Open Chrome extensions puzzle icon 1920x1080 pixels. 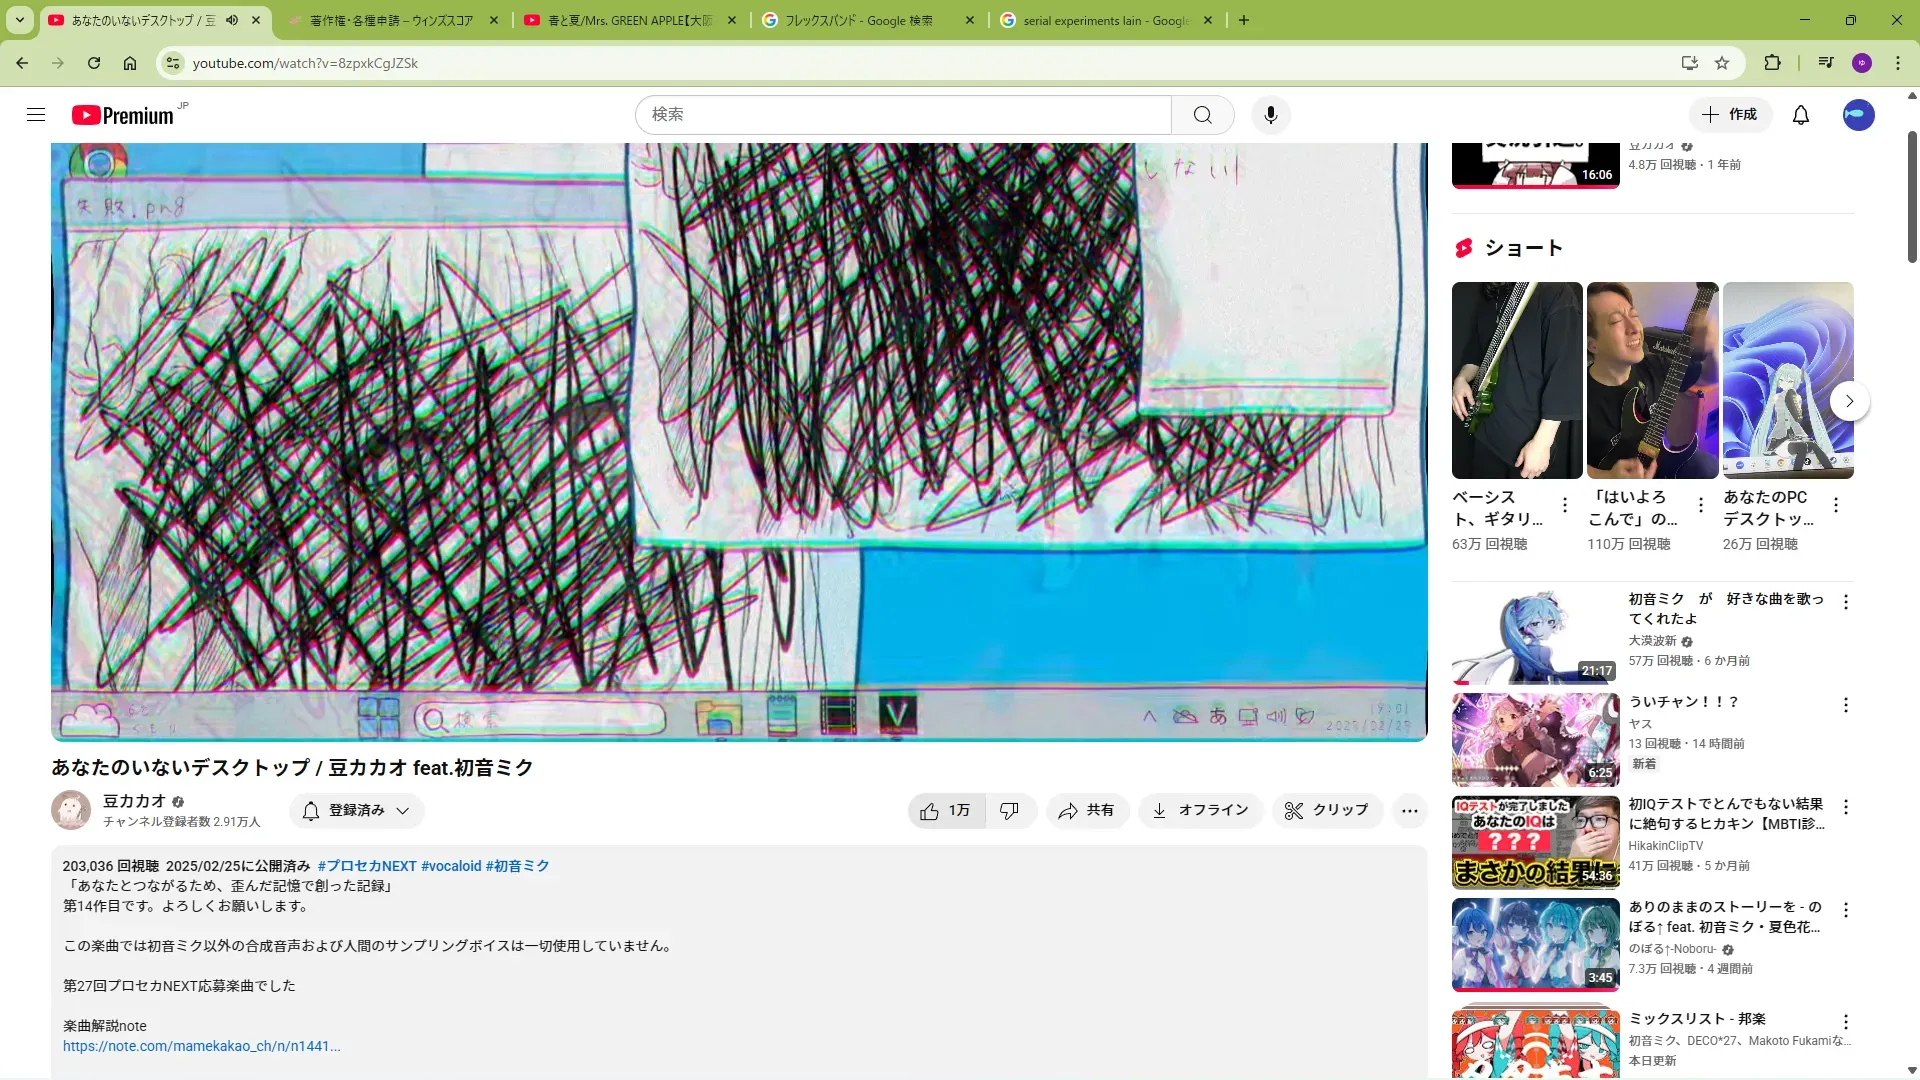click(x=1772, y=63)
